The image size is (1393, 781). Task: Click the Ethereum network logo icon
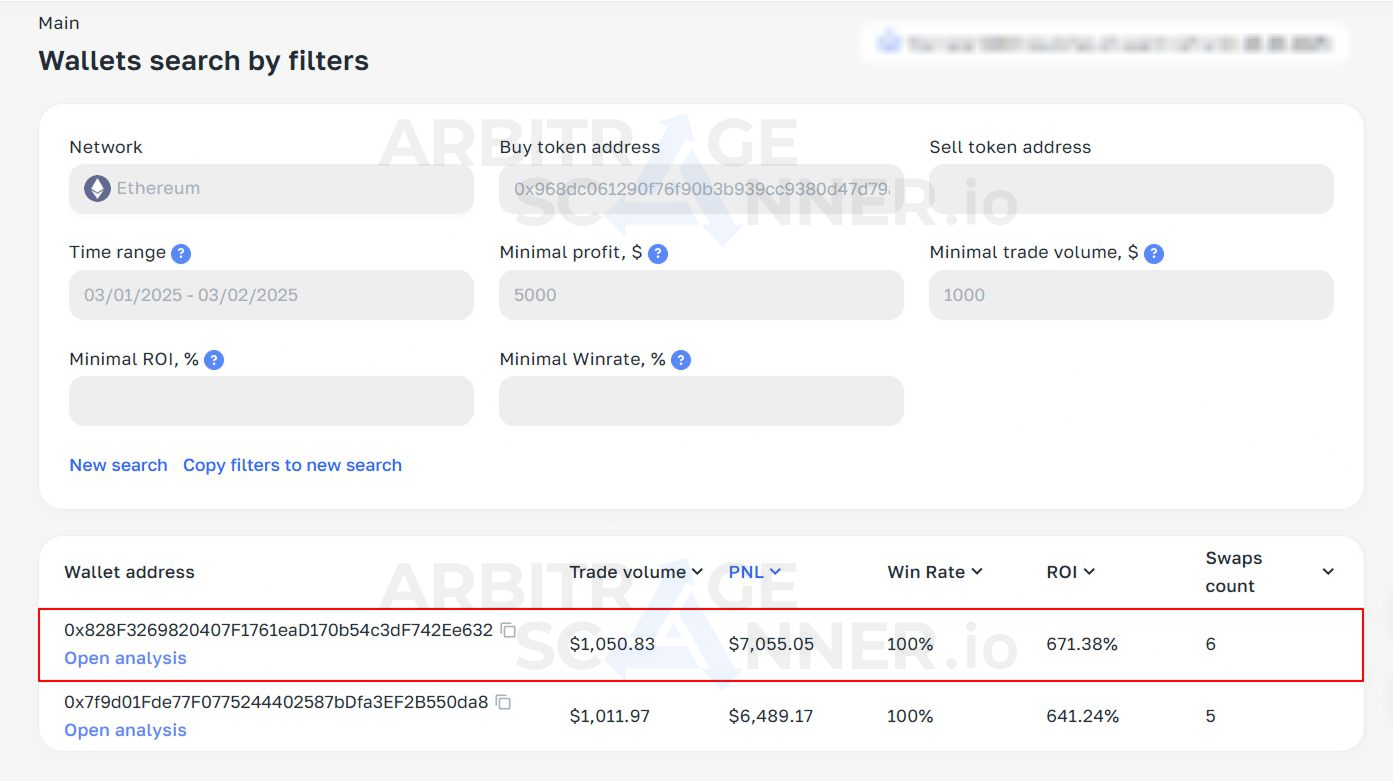click(97, 188)
